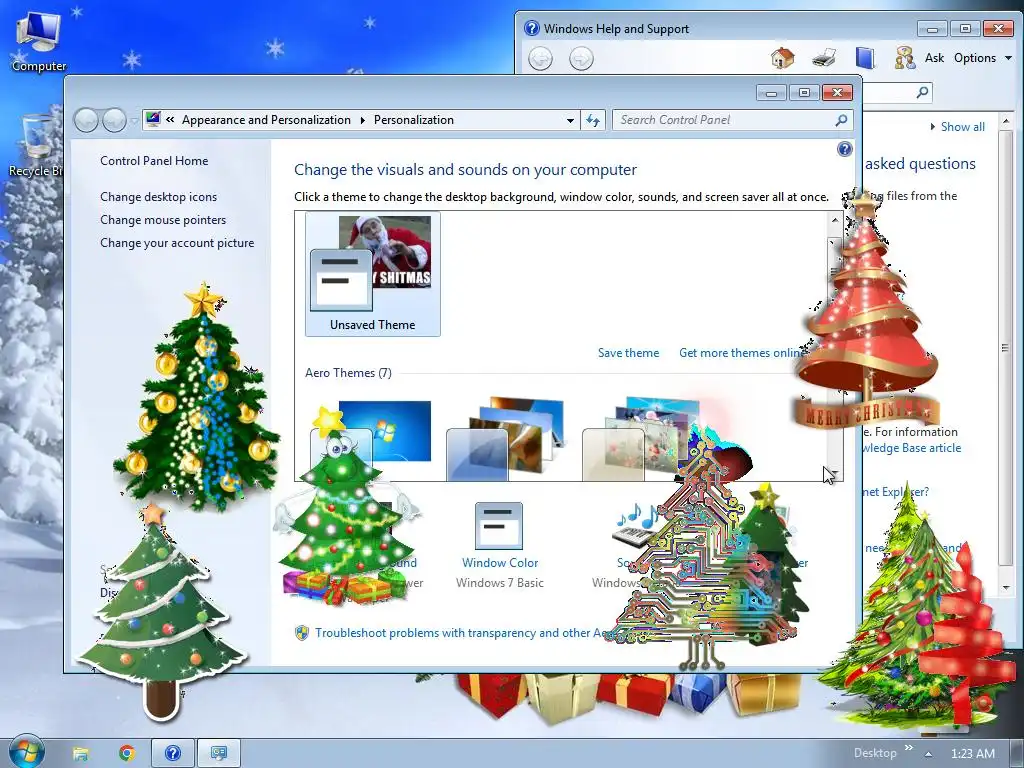This screenshot has width=1024, height=768.
Task: Launch Google Chrome from the taskbar
Action: point(127,754)
